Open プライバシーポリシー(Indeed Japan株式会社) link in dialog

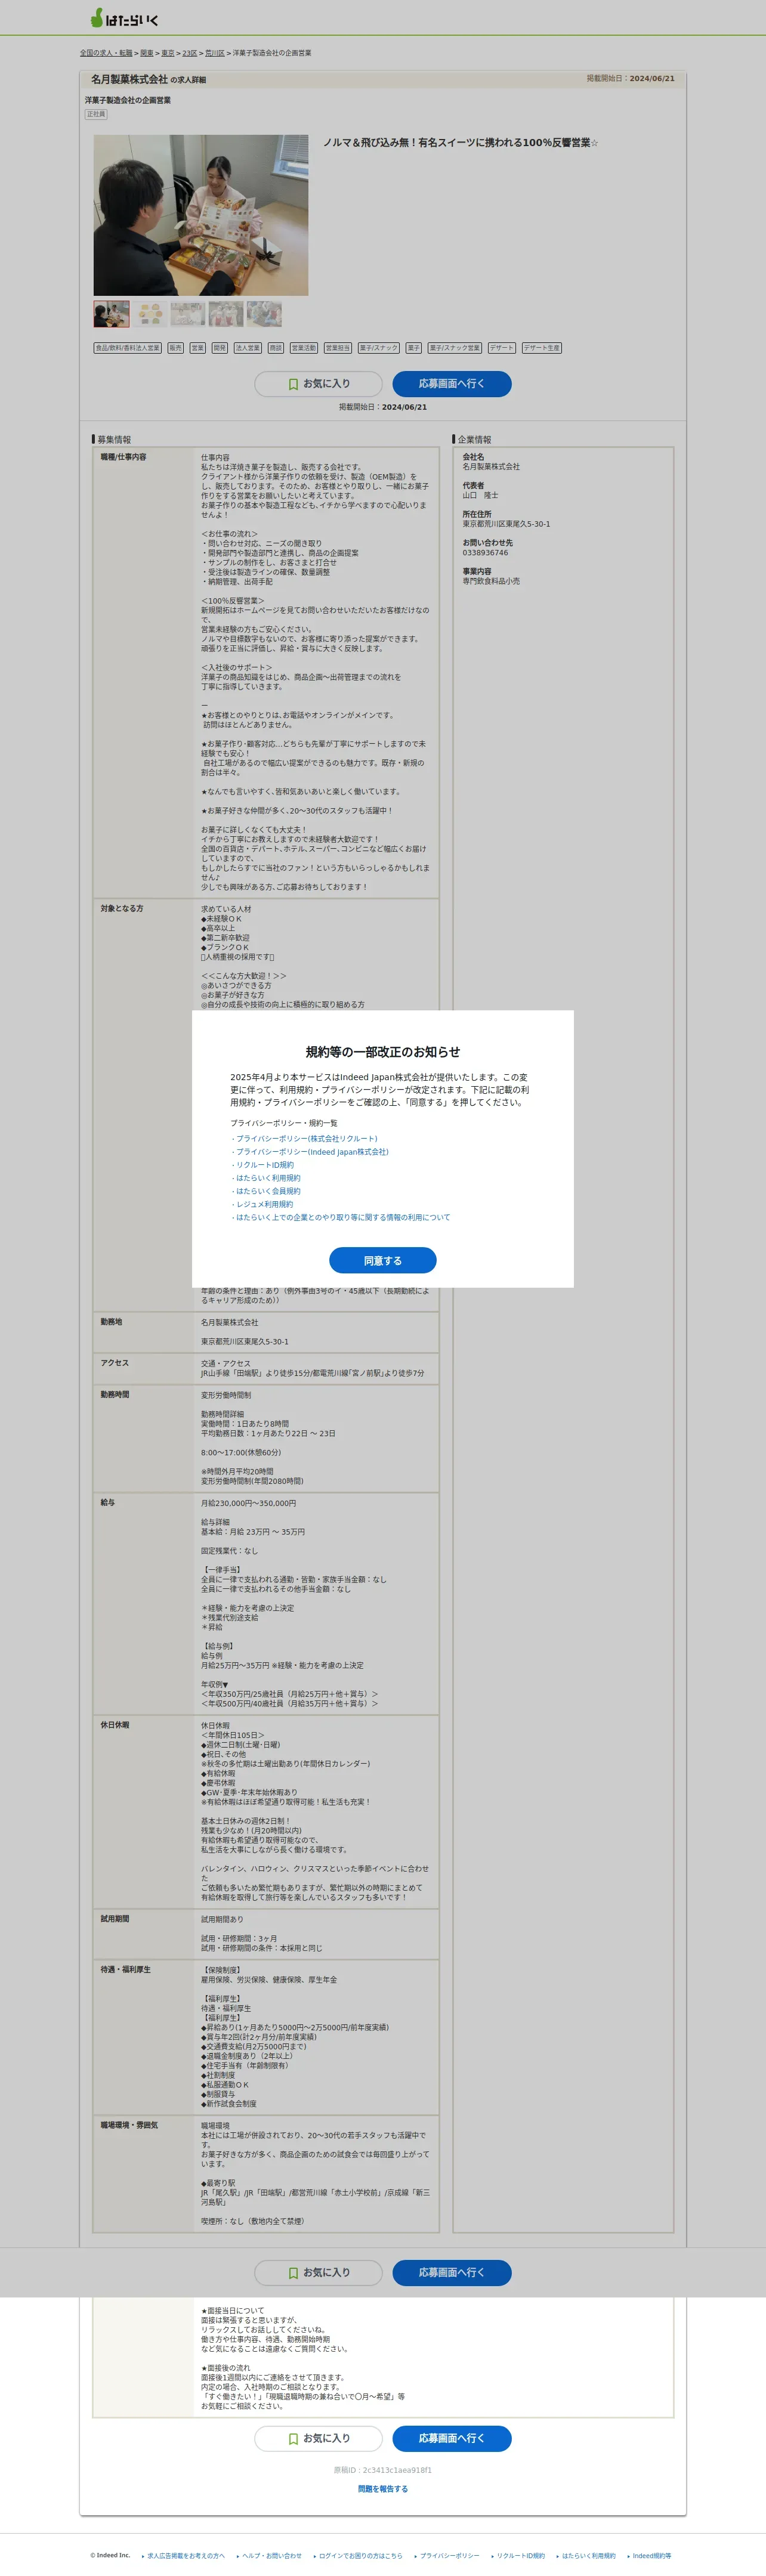312,1151
